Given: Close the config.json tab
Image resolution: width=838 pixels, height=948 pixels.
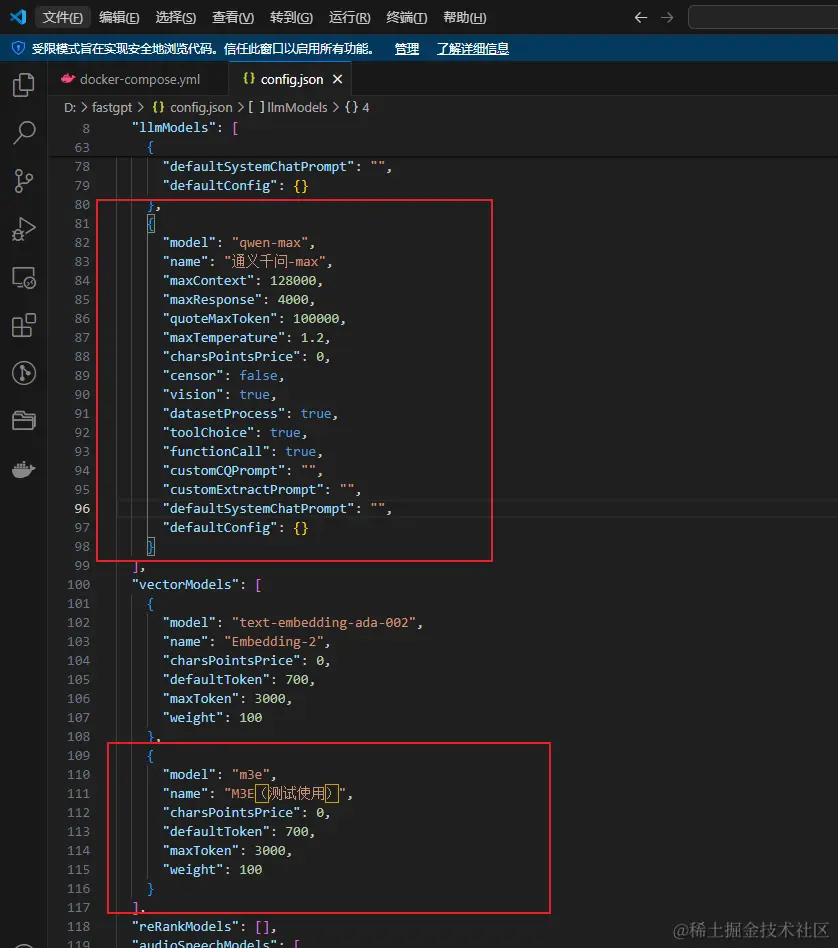Looking at the screenshot, I should (x=337, y=79).
